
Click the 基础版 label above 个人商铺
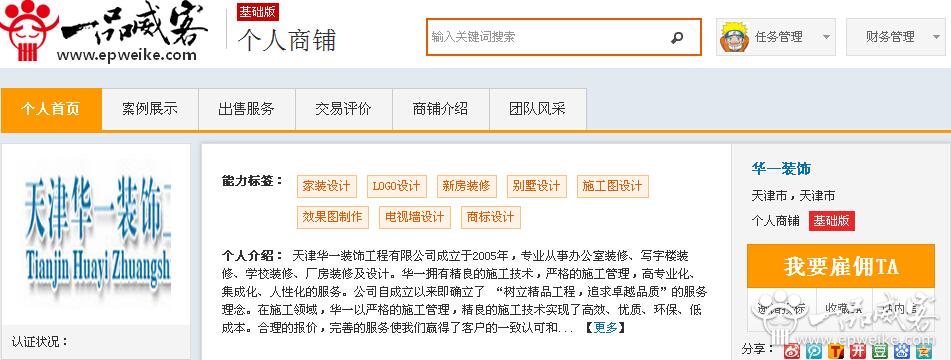258,11
